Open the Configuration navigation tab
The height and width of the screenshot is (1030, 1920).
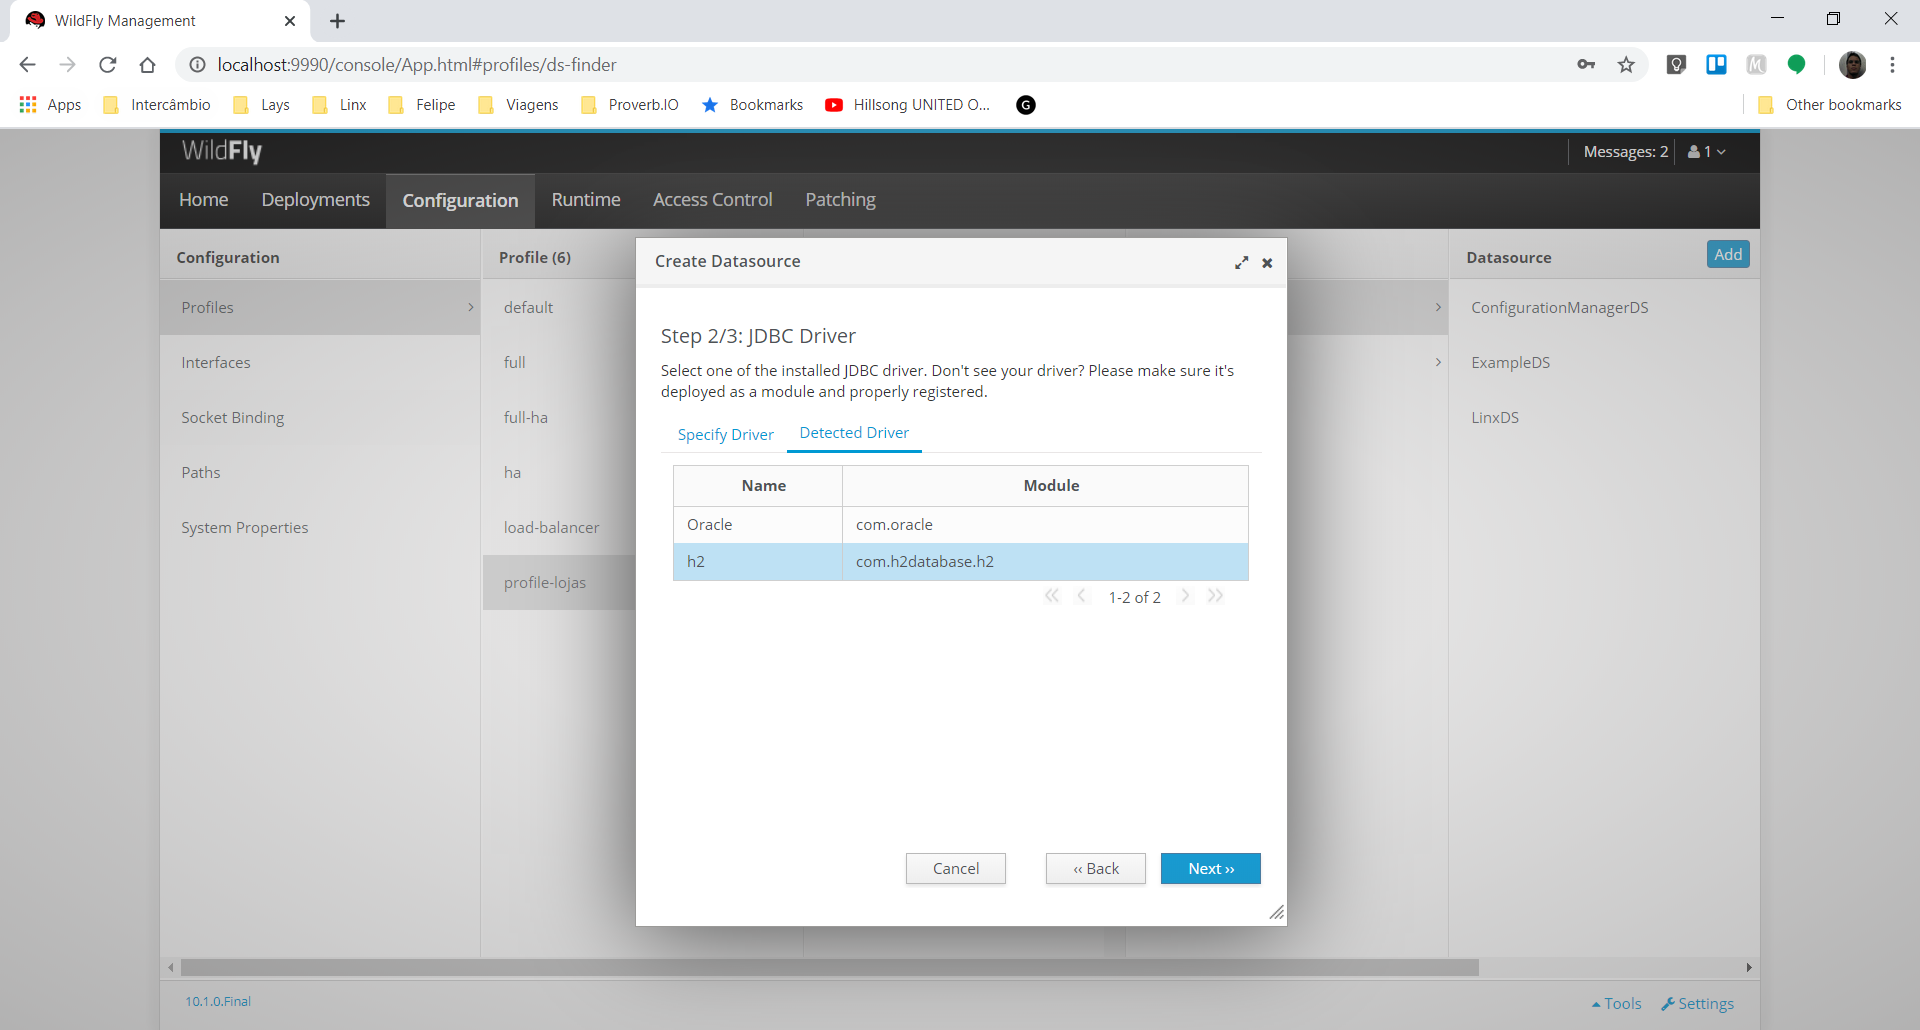click(x=461, y=201)
